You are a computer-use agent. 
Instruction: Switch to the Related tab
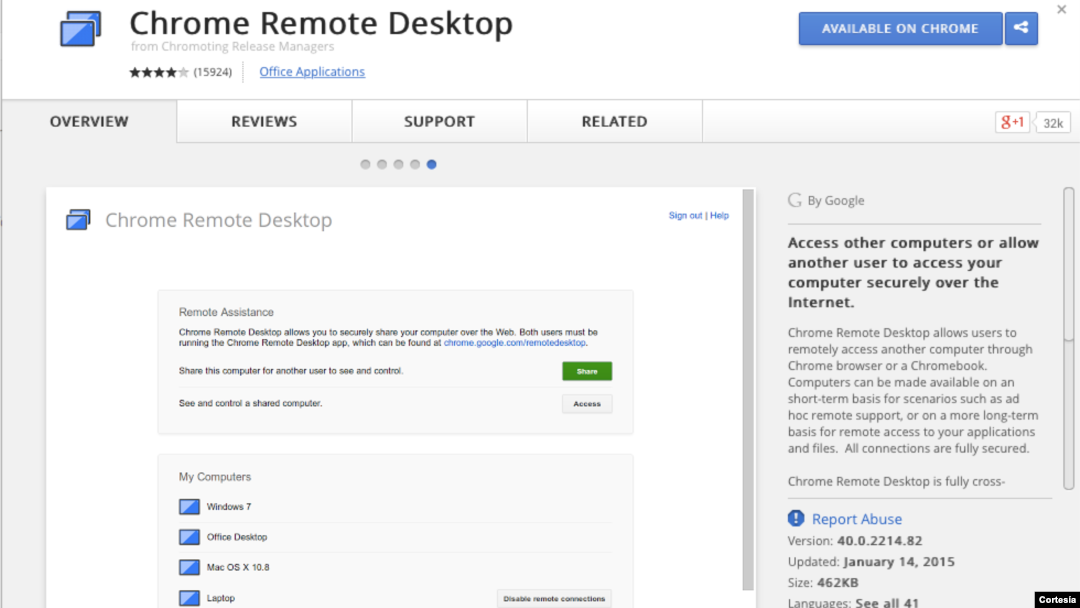tap(614, 121)
